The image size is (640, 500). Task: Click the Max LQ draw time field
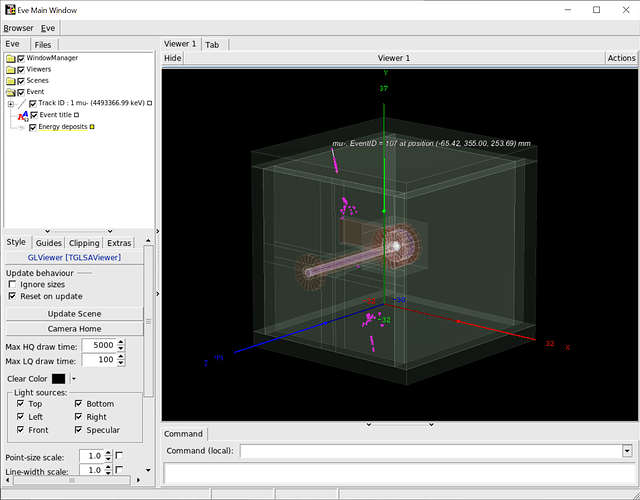click(x=99, y=360)
